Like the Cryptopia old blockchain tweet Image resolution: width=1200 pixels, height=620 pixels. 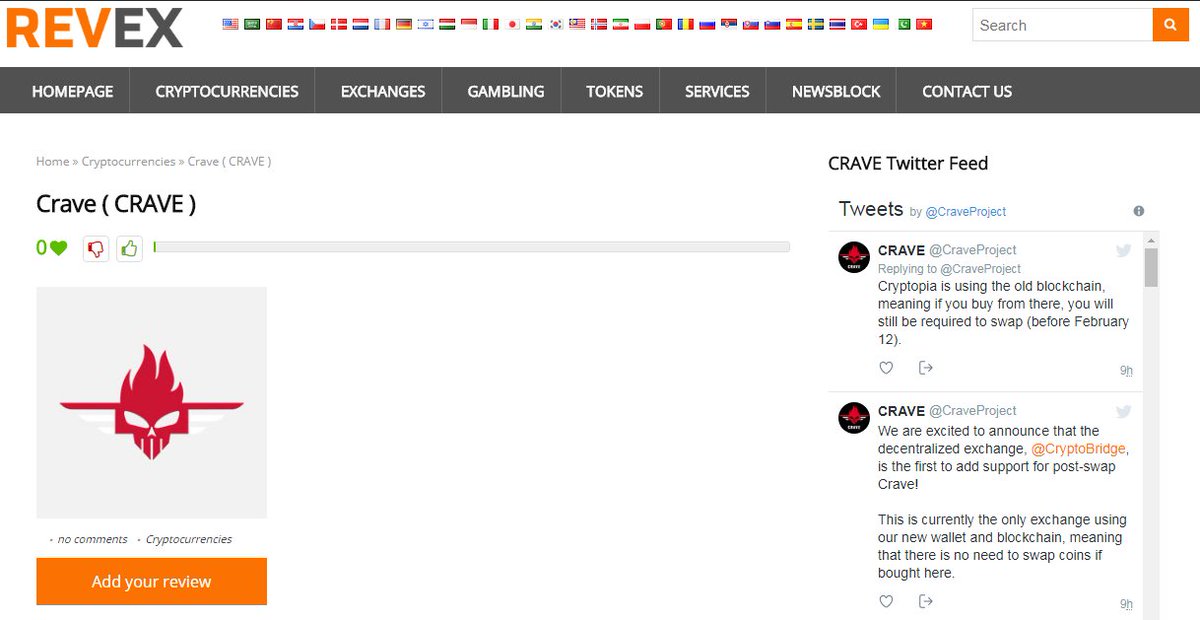(886, 368)
